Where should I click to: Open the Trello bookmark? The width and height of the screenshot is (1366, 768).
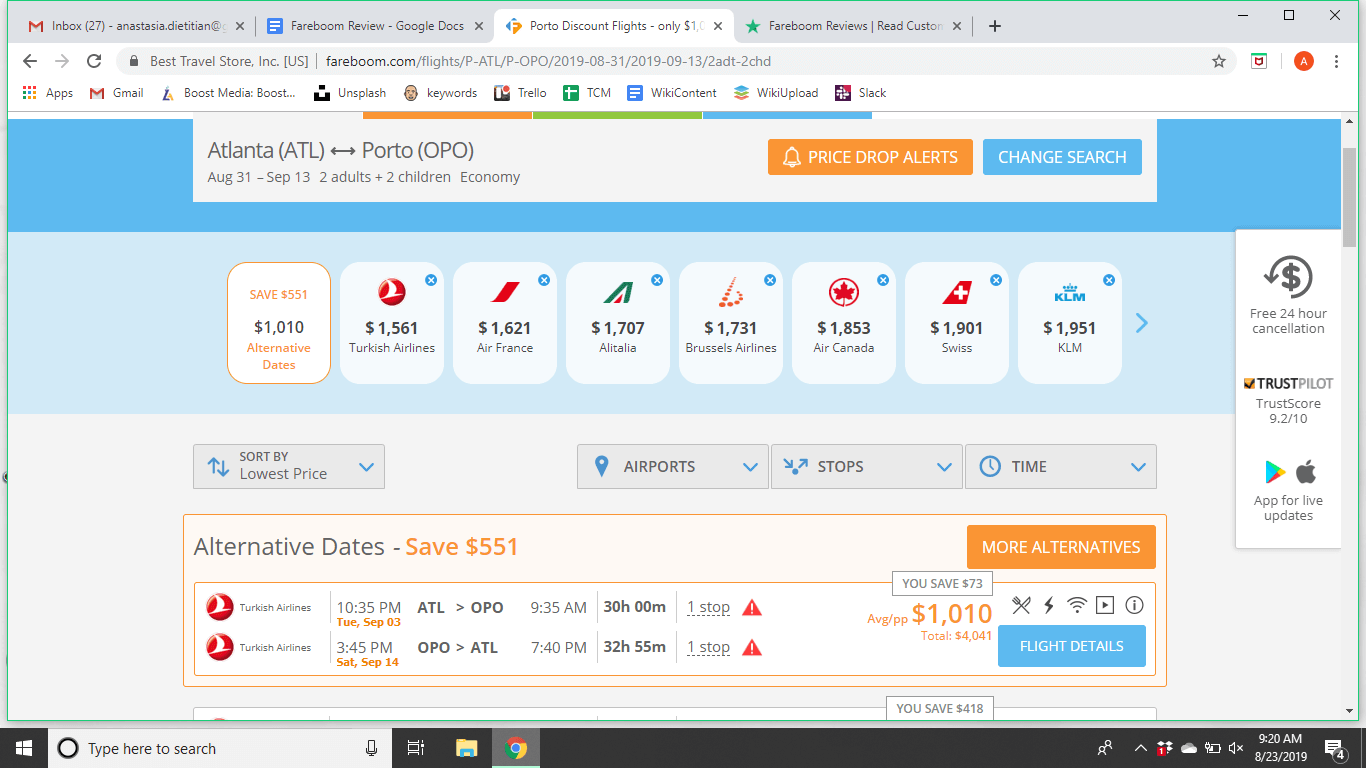pos(520,93)
